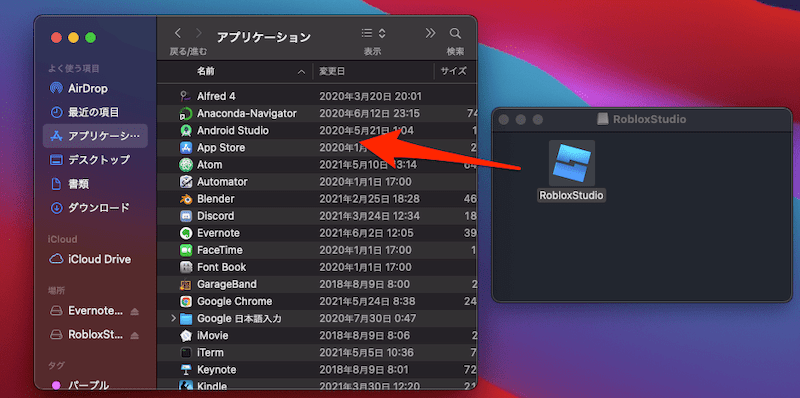Click the Blender date 2021年2月25日 18:28
Screen dimensions: 800x398
click(369, 199)
